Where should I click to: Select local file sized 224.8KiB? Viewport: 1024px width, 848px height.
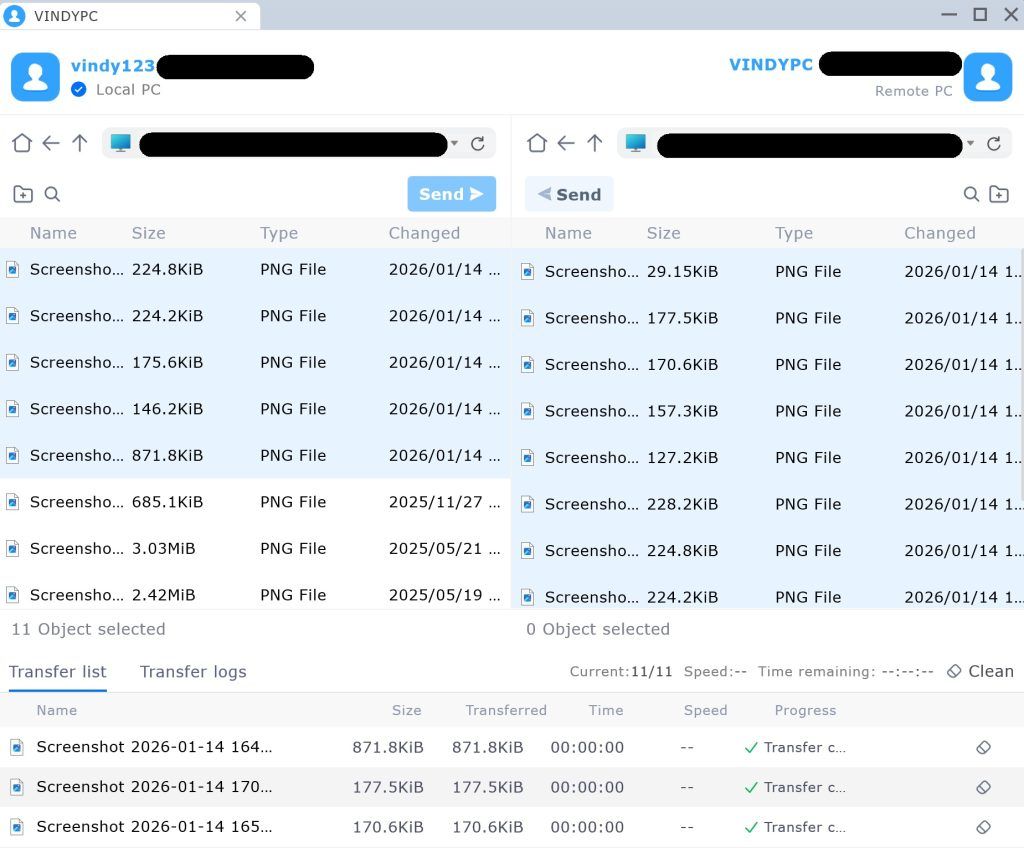[x=255, y=269]
